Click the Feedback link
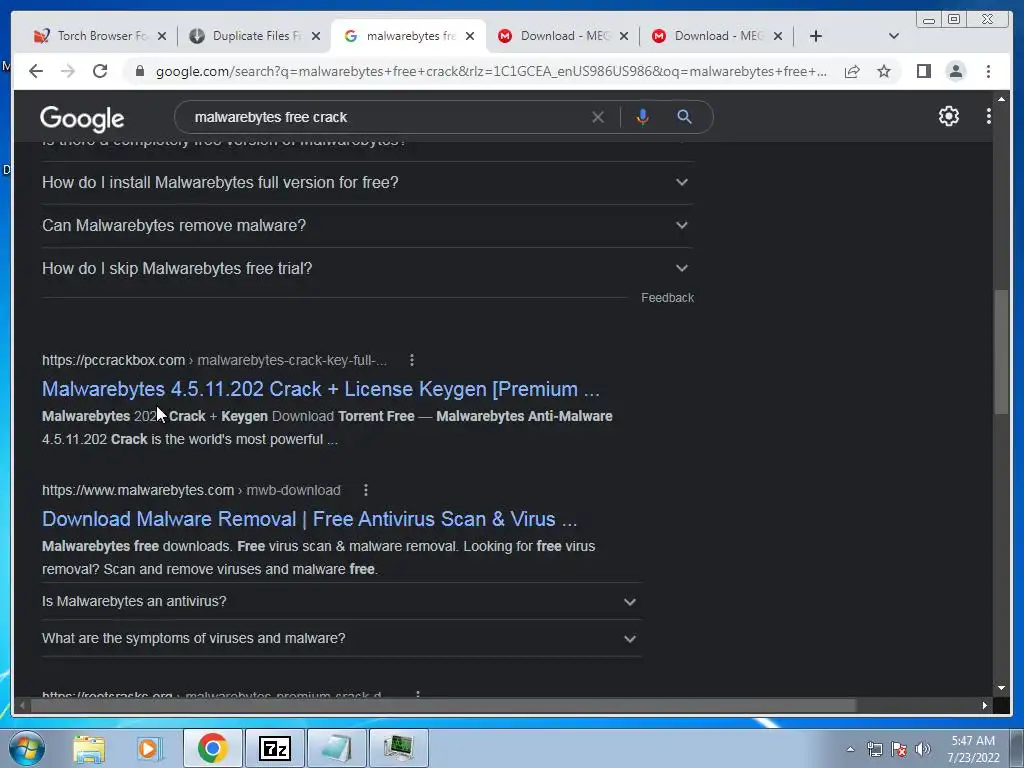This screenshot has width=1024, height=768. pyautogui.click(x=667, y=298)
